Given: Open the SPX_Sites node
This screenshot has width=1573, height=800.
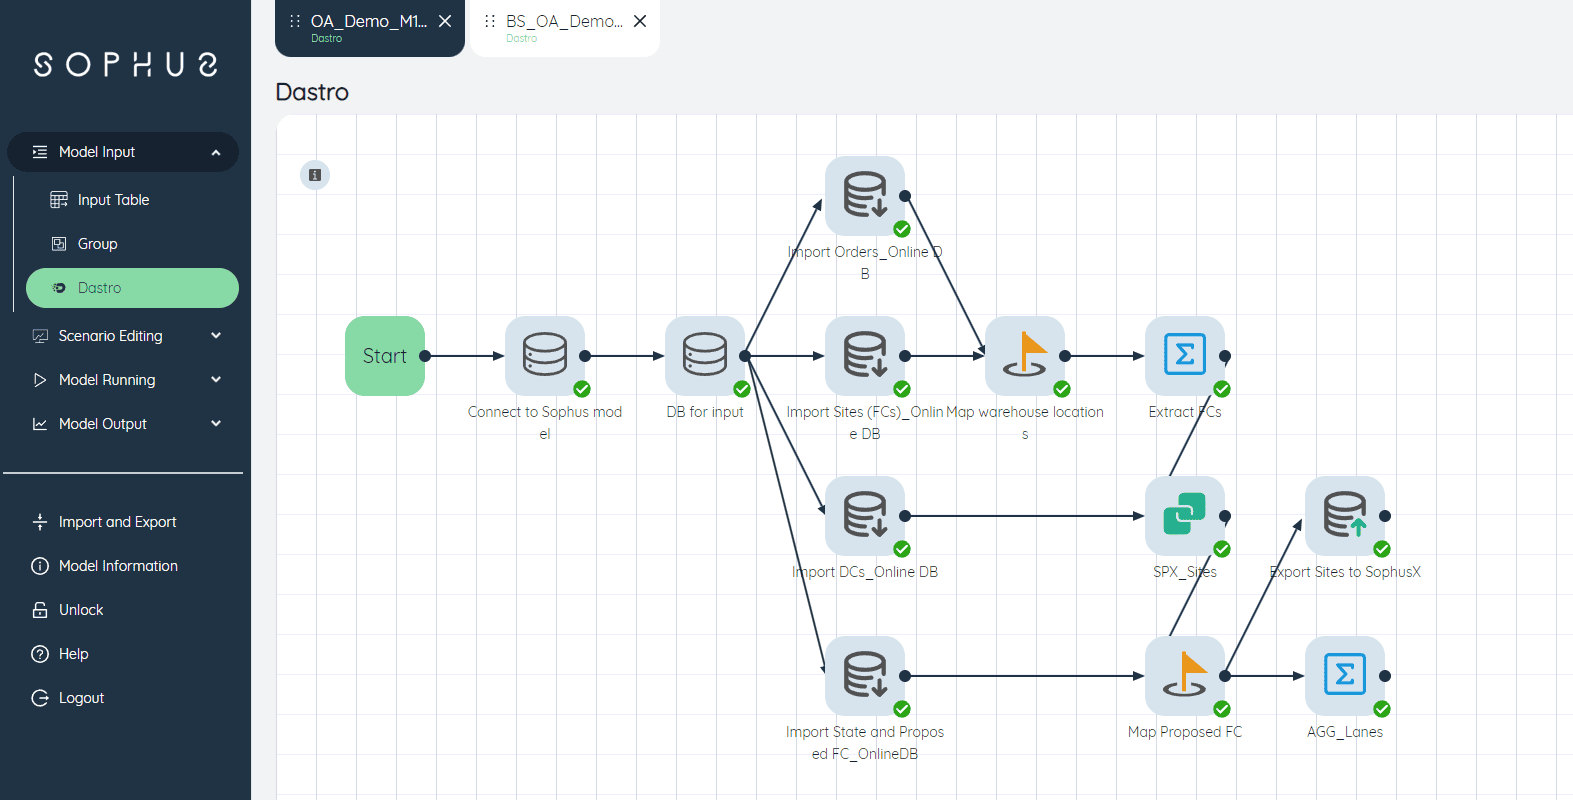Looking at the screenshot, I should [x=1184, y=515].
